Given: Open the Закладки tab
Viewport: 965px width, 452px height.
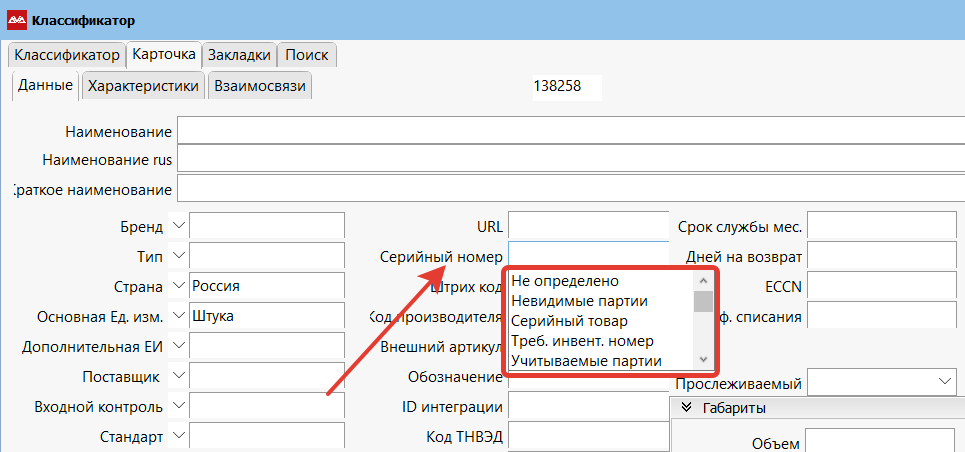Looking at the screenshot, I should click(238, 55).
